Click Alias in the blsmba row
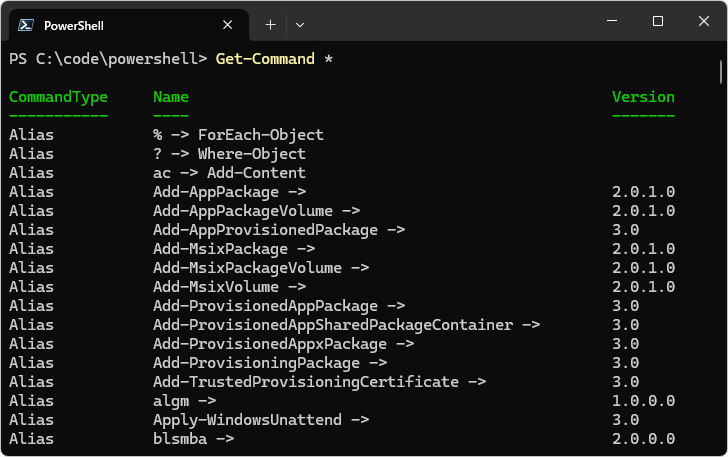728x457 pixels. pyautogui.click(x=32, y=439)
